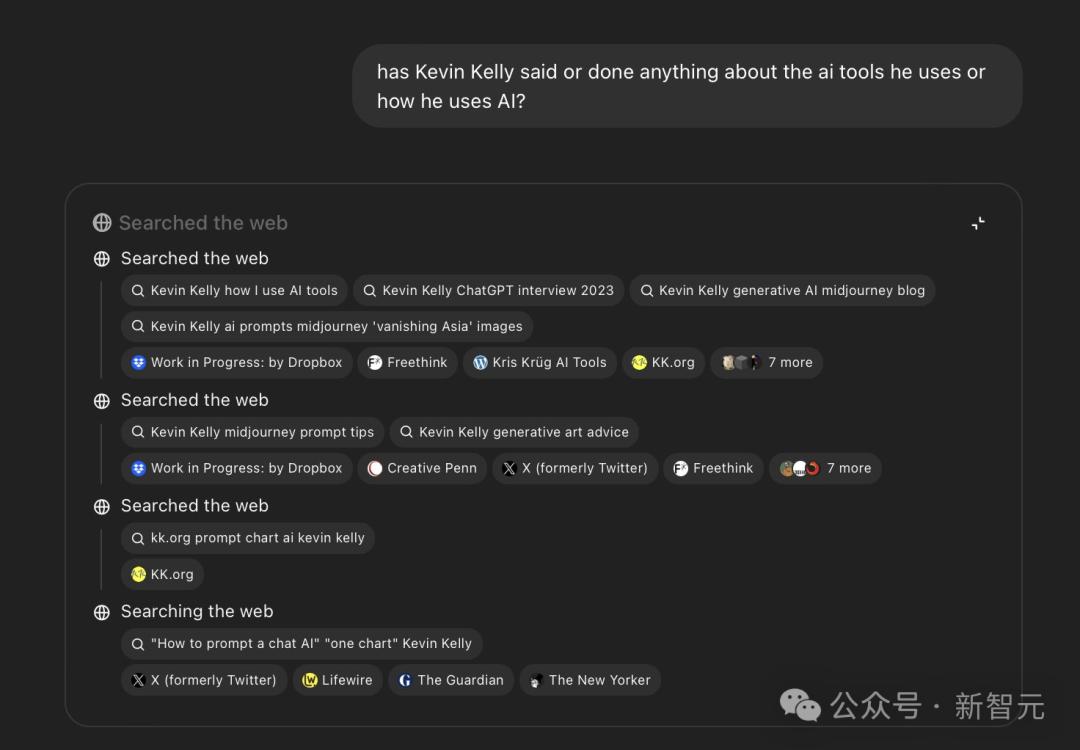
Task: Open the 'Kevin Kelly ChatGPT interview 2023' query
Action: pos(488,291)
